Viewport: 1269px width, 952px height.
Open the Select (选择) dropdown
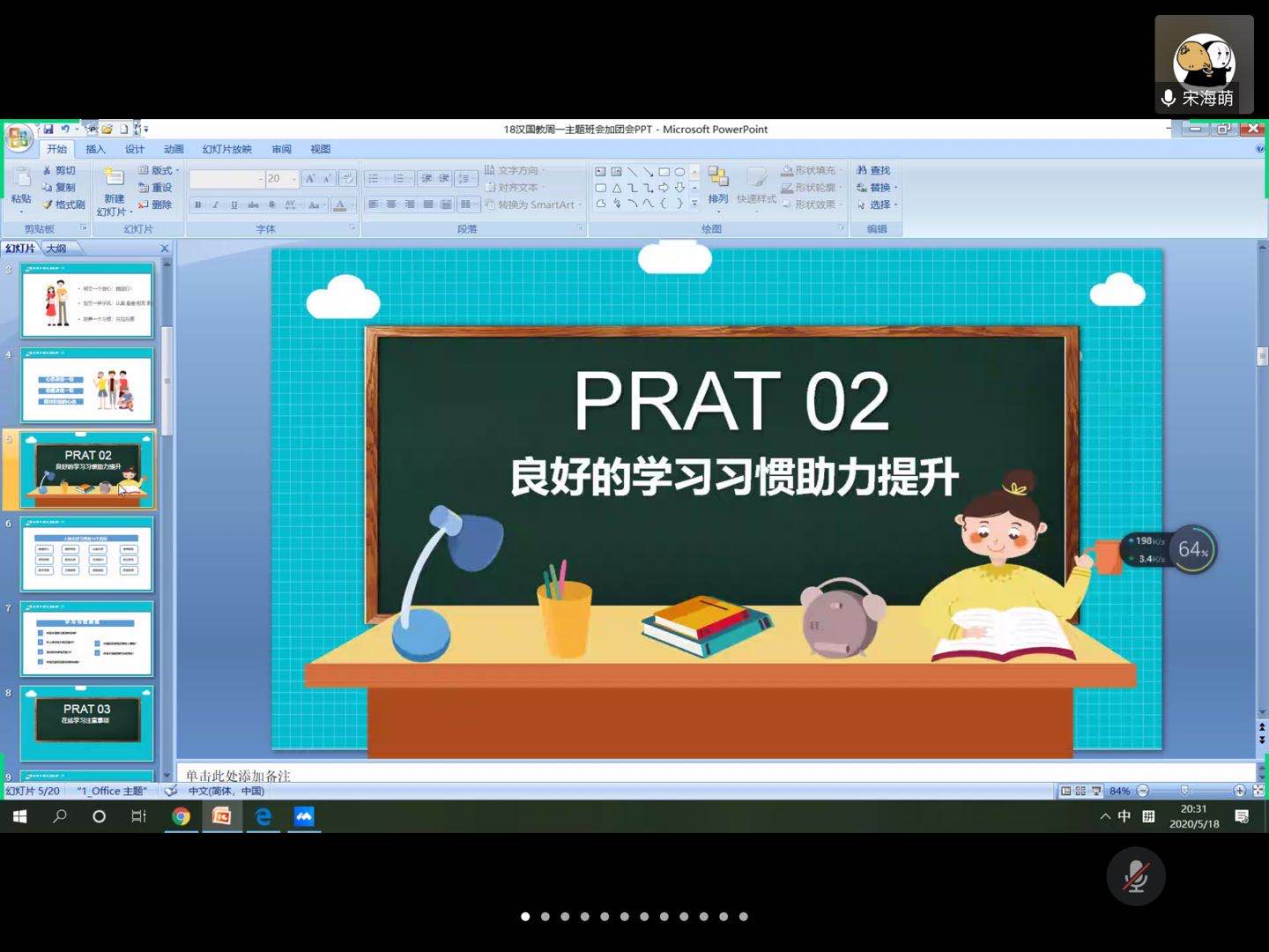(878, 205)
